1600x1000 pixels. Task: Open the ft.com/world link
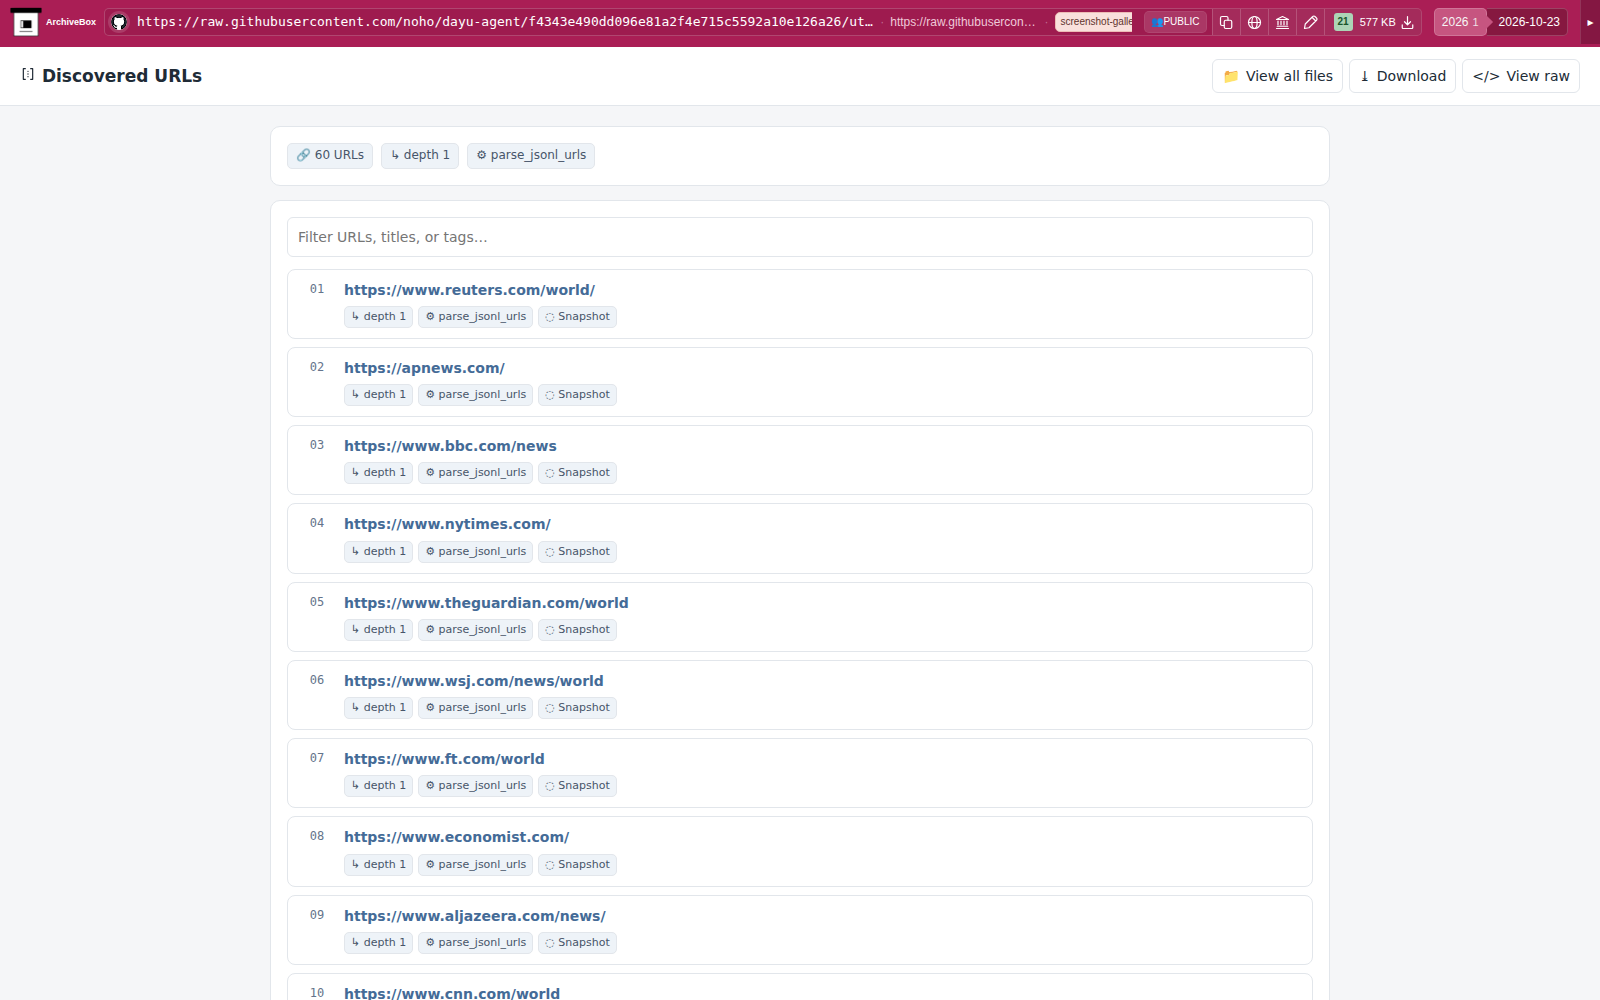(444, 759)
